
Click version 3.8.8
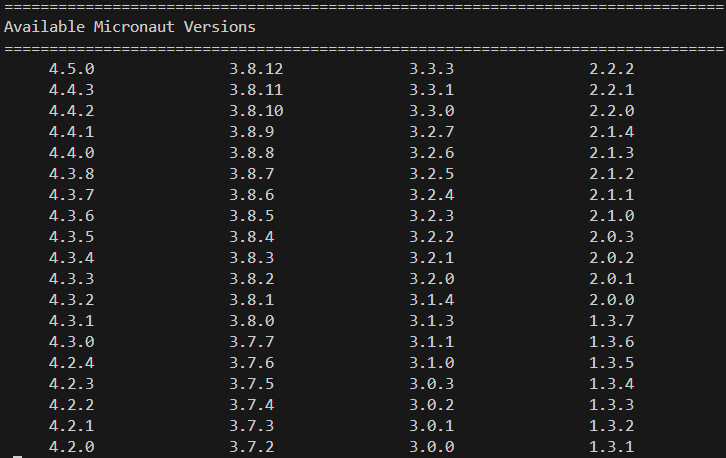click(251, 153)
